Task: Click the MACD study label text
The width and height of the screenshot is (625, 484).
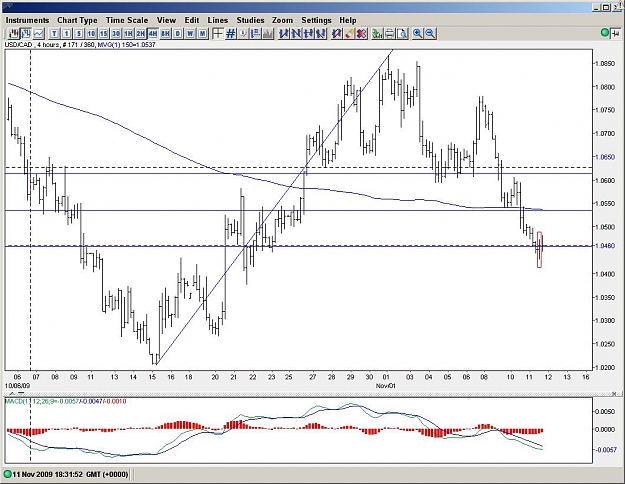Action: click(65, 401)
